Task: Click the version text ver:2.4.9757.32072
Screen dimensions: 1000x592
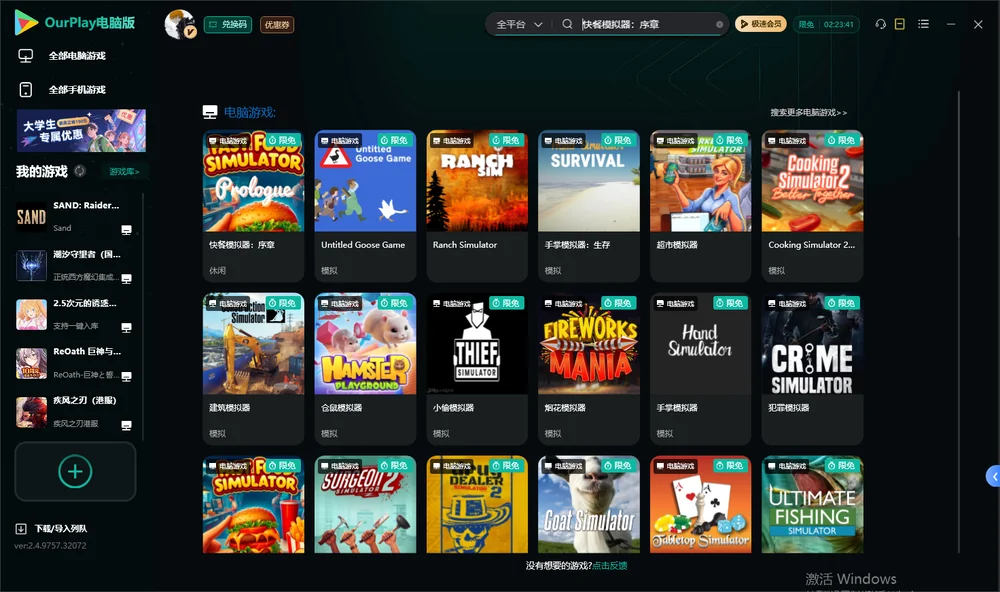Action: [50, 546]
